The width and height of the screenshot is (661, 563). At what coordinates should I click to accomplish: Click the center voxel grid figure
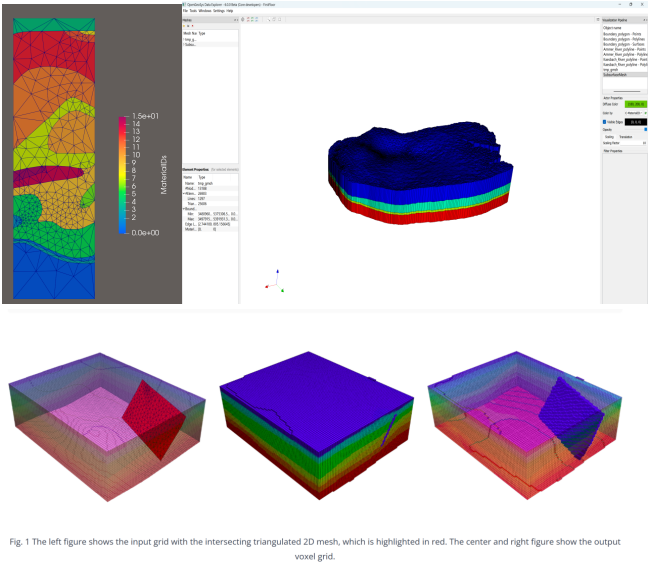(317, 425)
